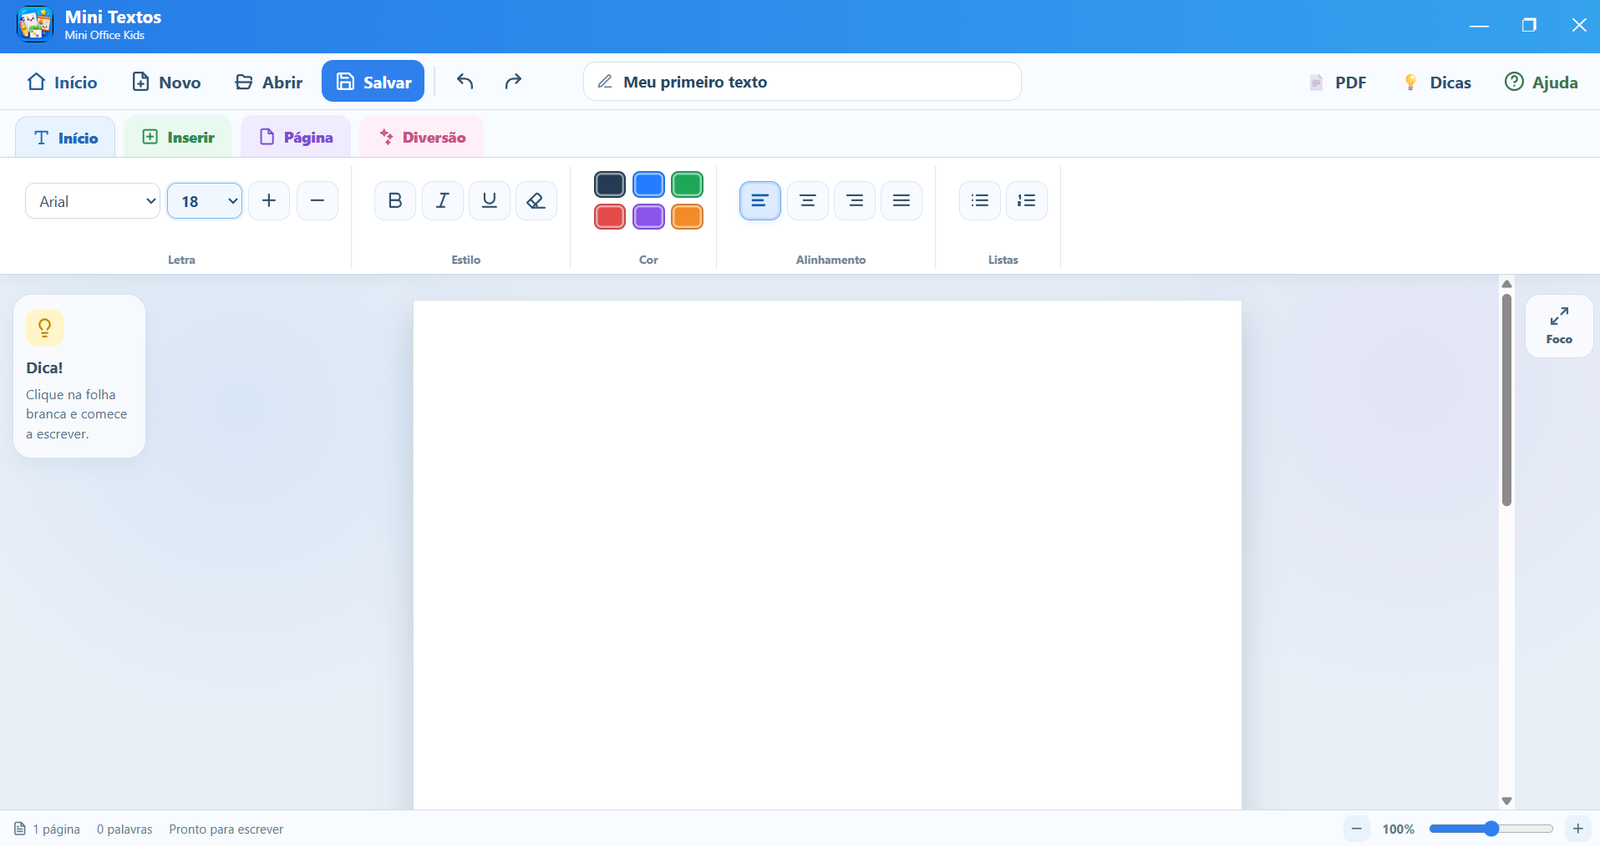Pick the dark navy color swatch
The width and height of the screenshot is (1600, 846).
(610, 185)
